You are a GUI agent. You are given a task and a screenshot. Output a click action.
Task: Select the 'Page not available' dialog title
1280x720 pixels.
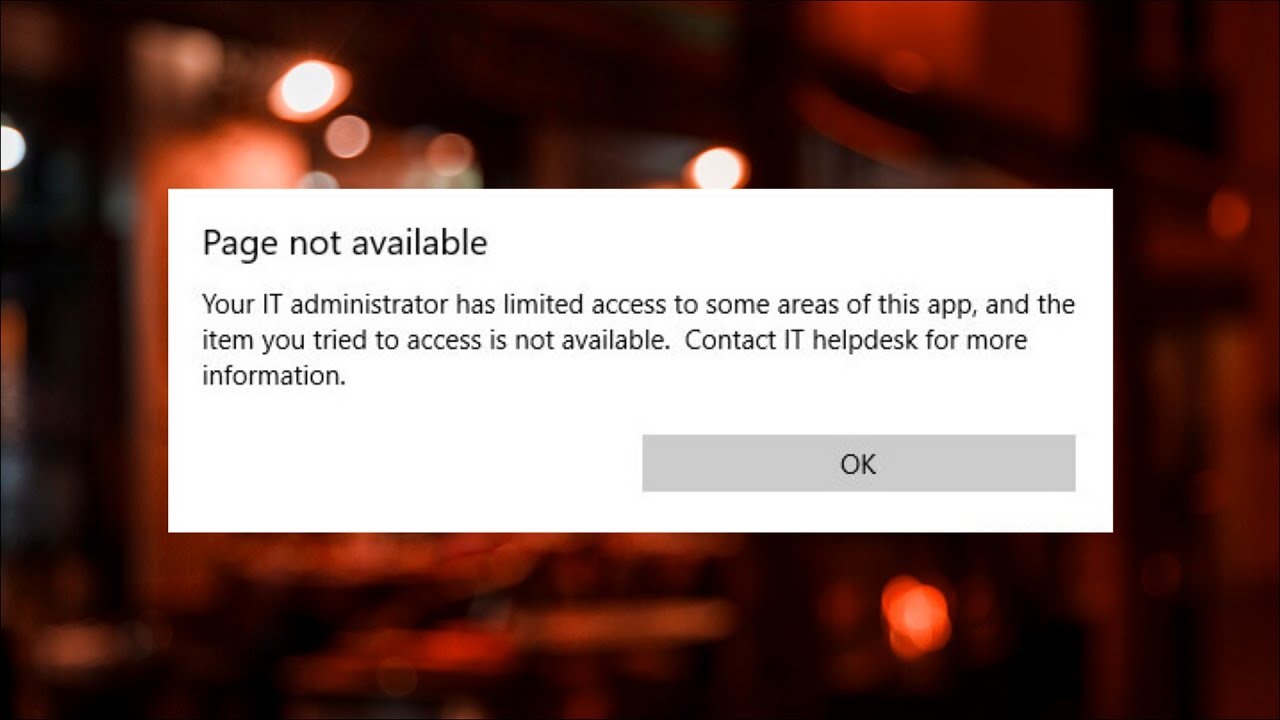pyautogui.click(x=345, y=243)
